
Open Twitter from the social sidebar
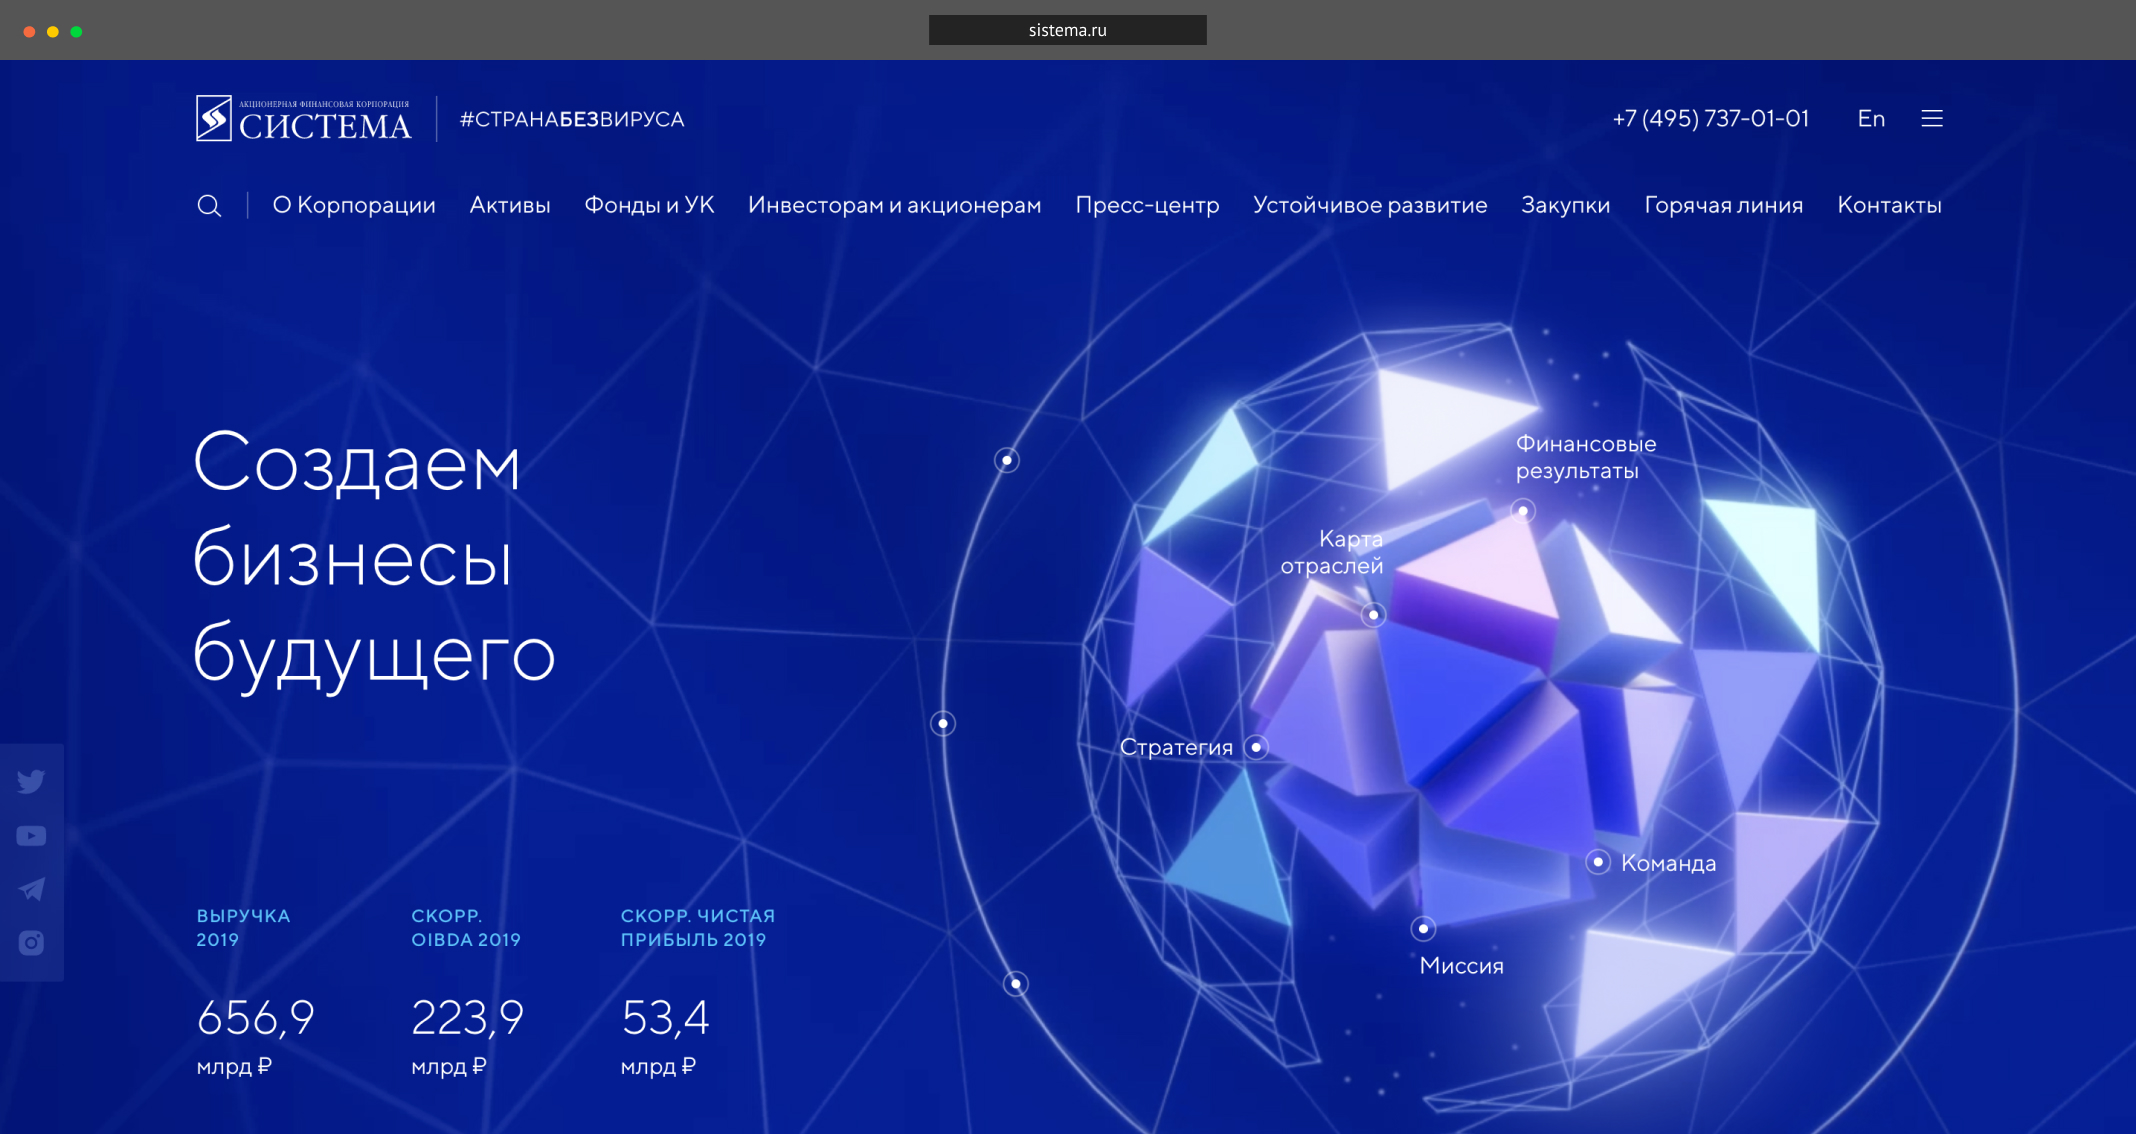31,781
